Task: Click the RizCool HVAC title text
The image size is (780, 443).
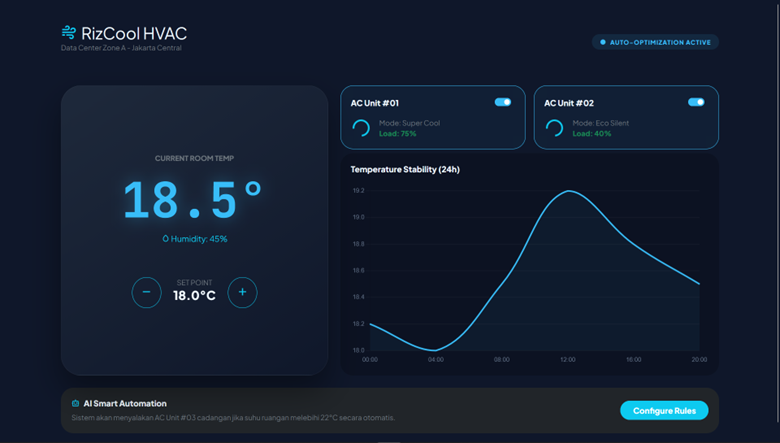Action: tap(136, 32)
